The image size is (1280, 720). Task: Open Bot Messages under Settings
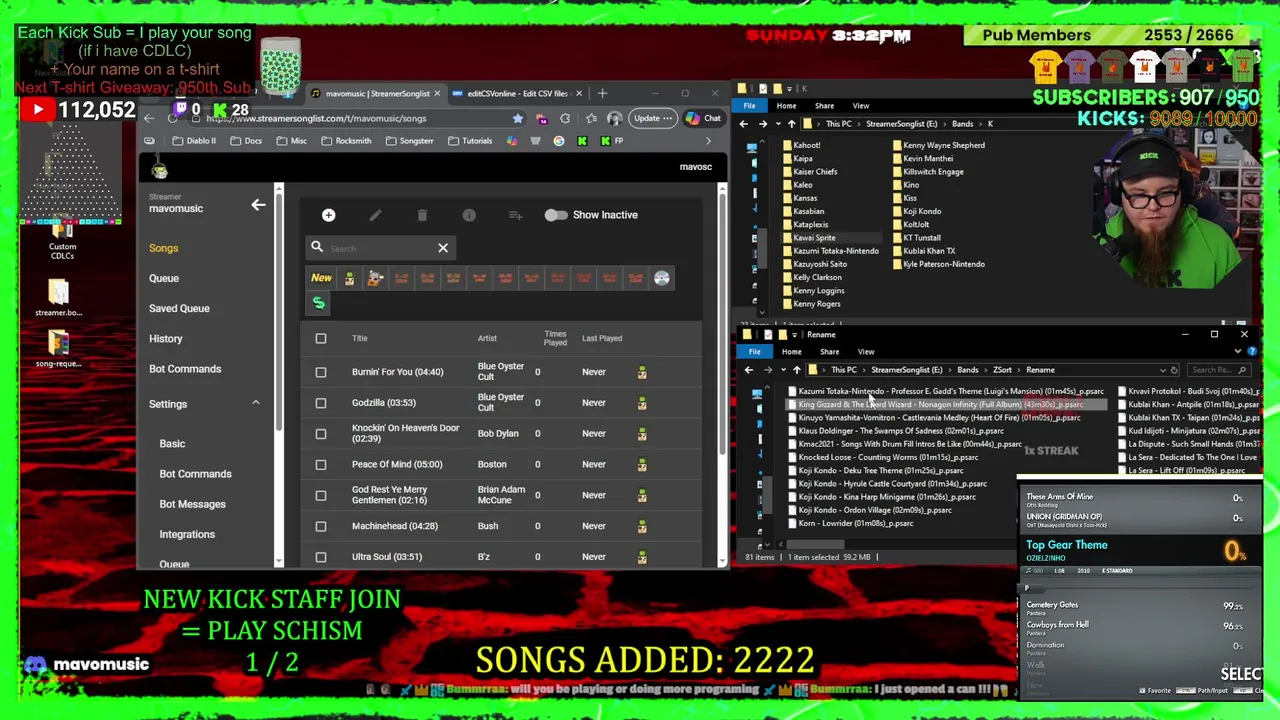[x=193, y=504]
